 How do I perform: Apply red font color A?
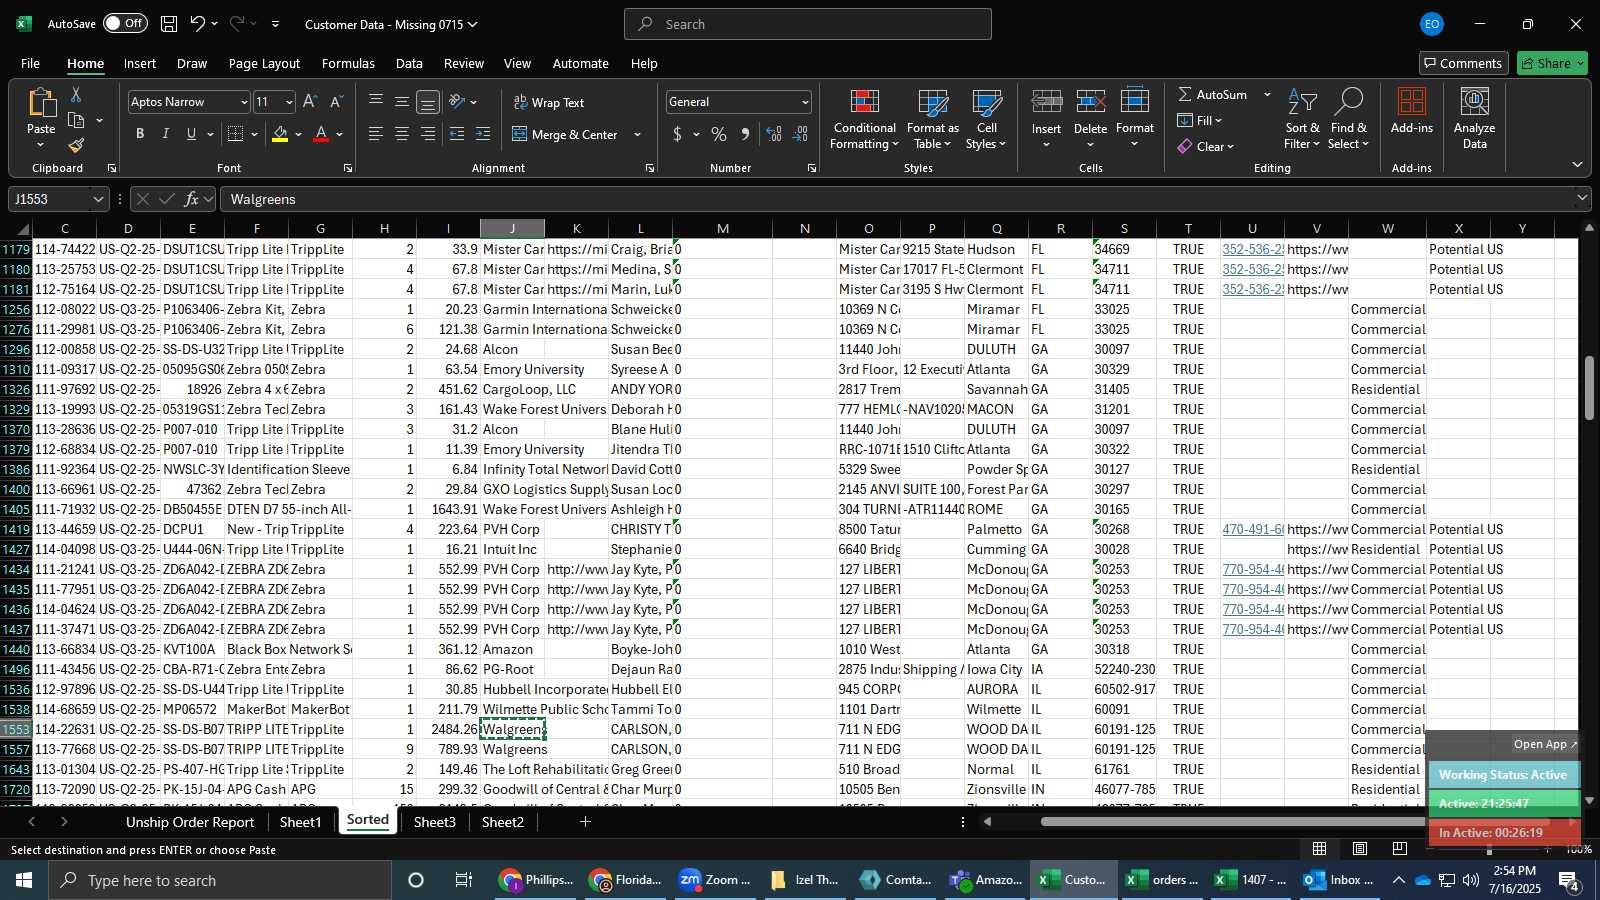pos(321,134)
